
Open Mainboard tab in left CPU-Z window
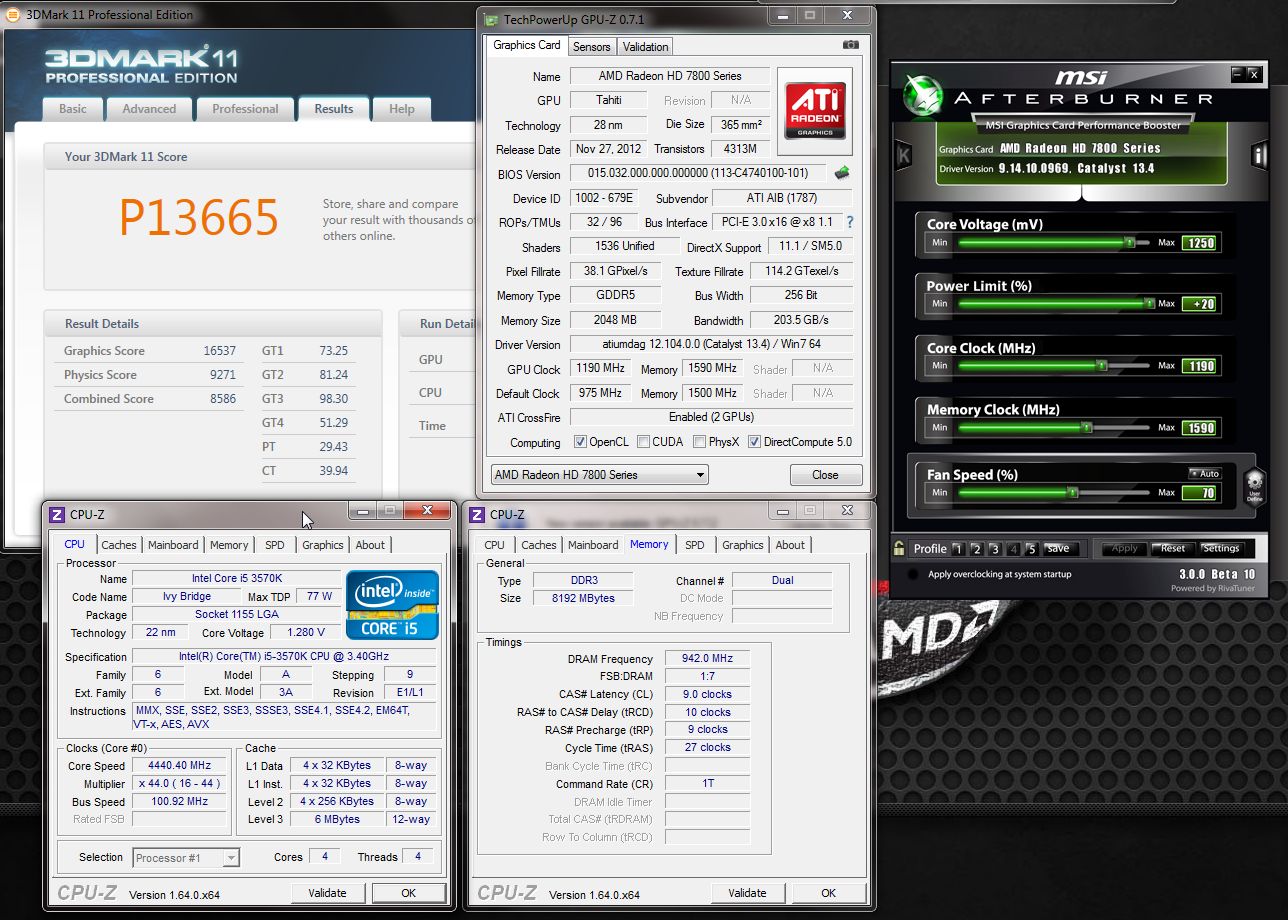point(173,545)
